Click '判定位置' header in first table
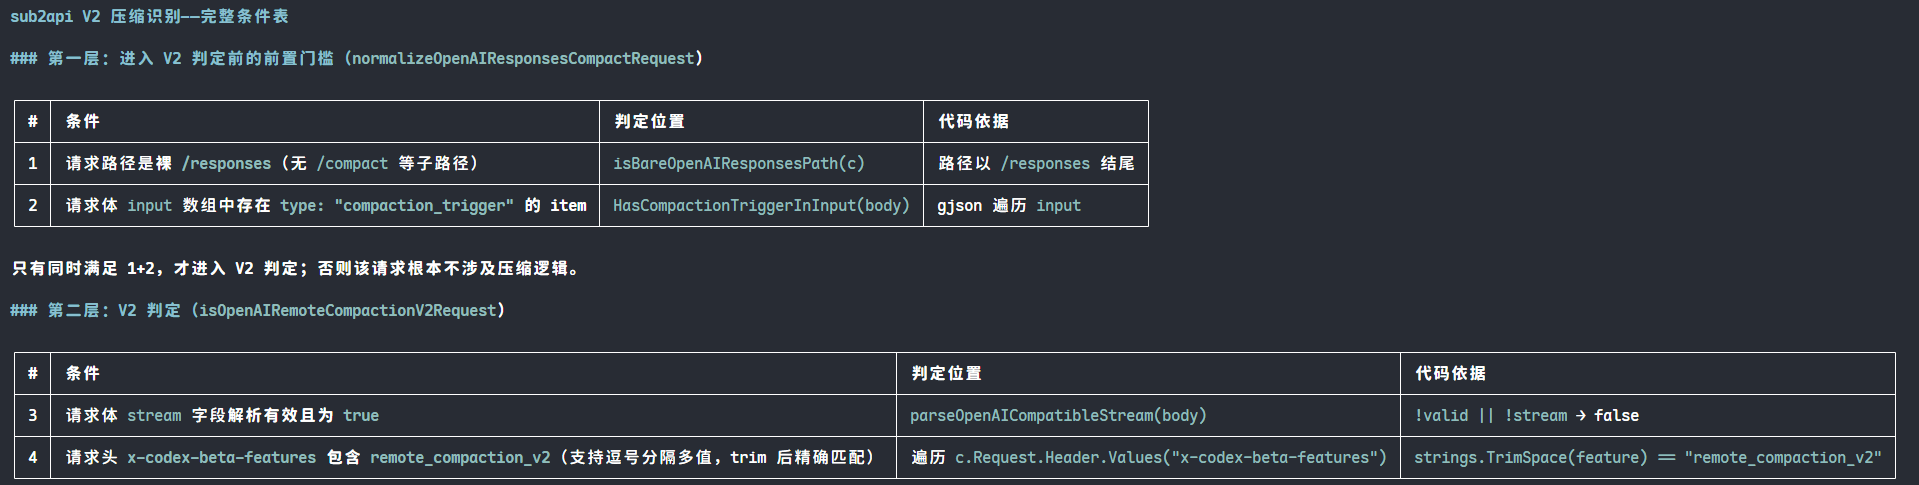This screenshot has height=485, width=1919. [649, 121]
